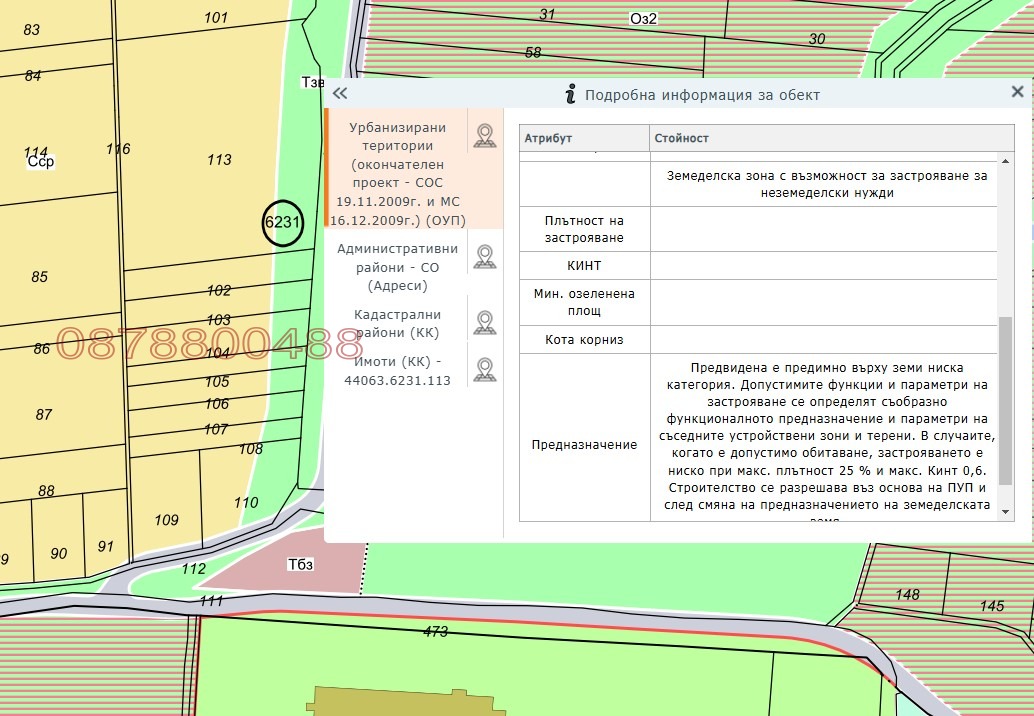The image size is (1034, 716).
Task: Click parcel 30 on the map
Action: pos(817,39)
